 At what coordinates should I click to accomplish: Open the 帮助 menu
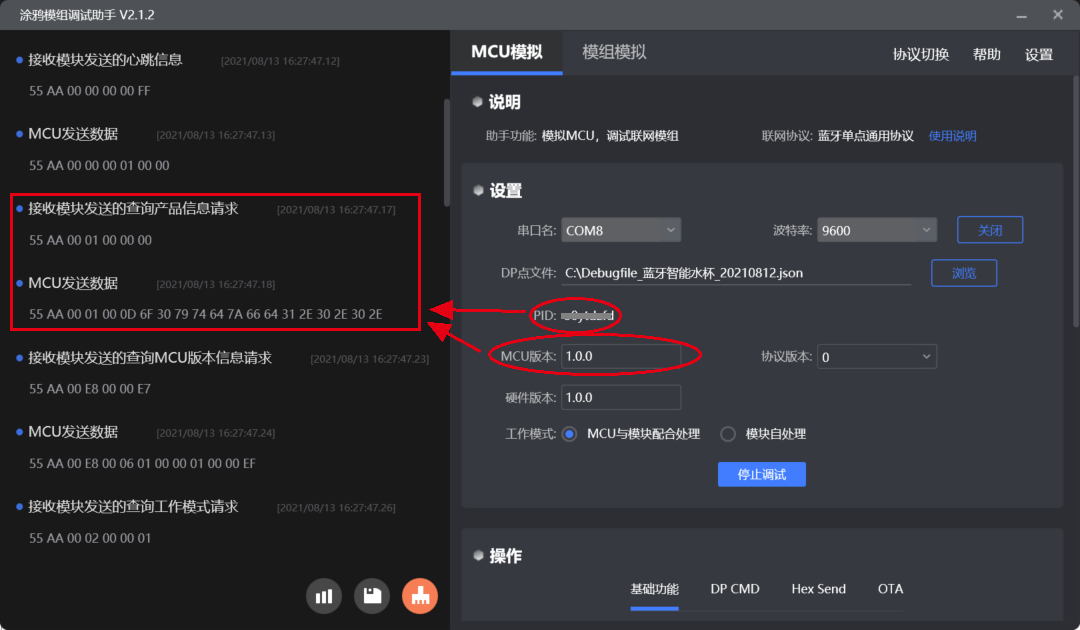986,54
